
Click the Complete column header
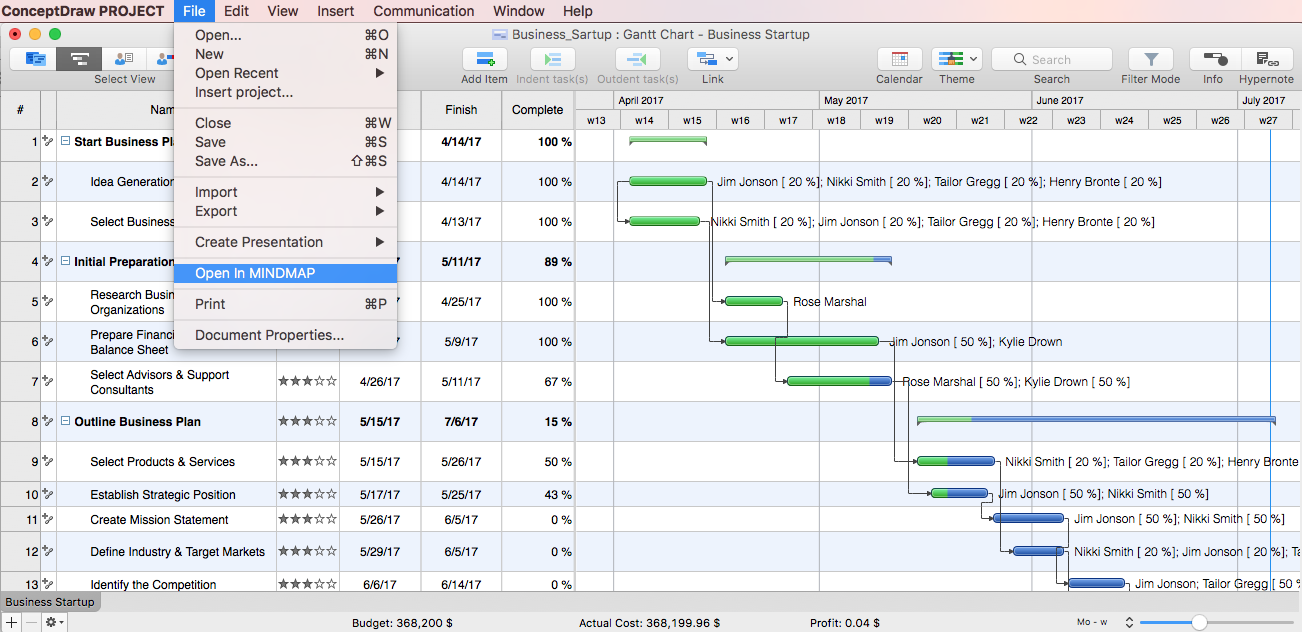click(538, 110)
